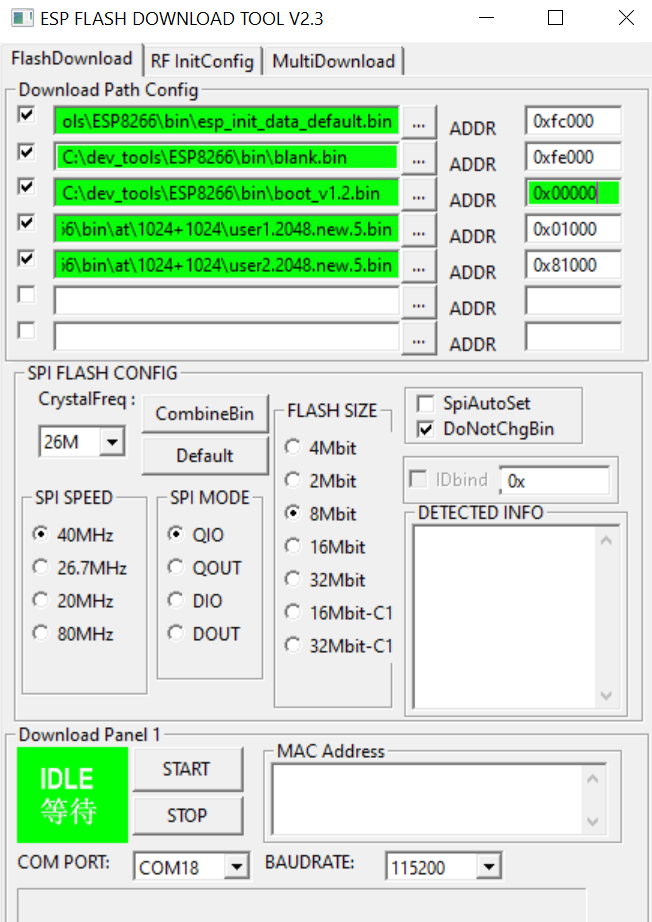Viewport: 652px width, 922px height.
Task: Open the CrystalFreq 26M dropdown
Action: (x=112, y=441)
